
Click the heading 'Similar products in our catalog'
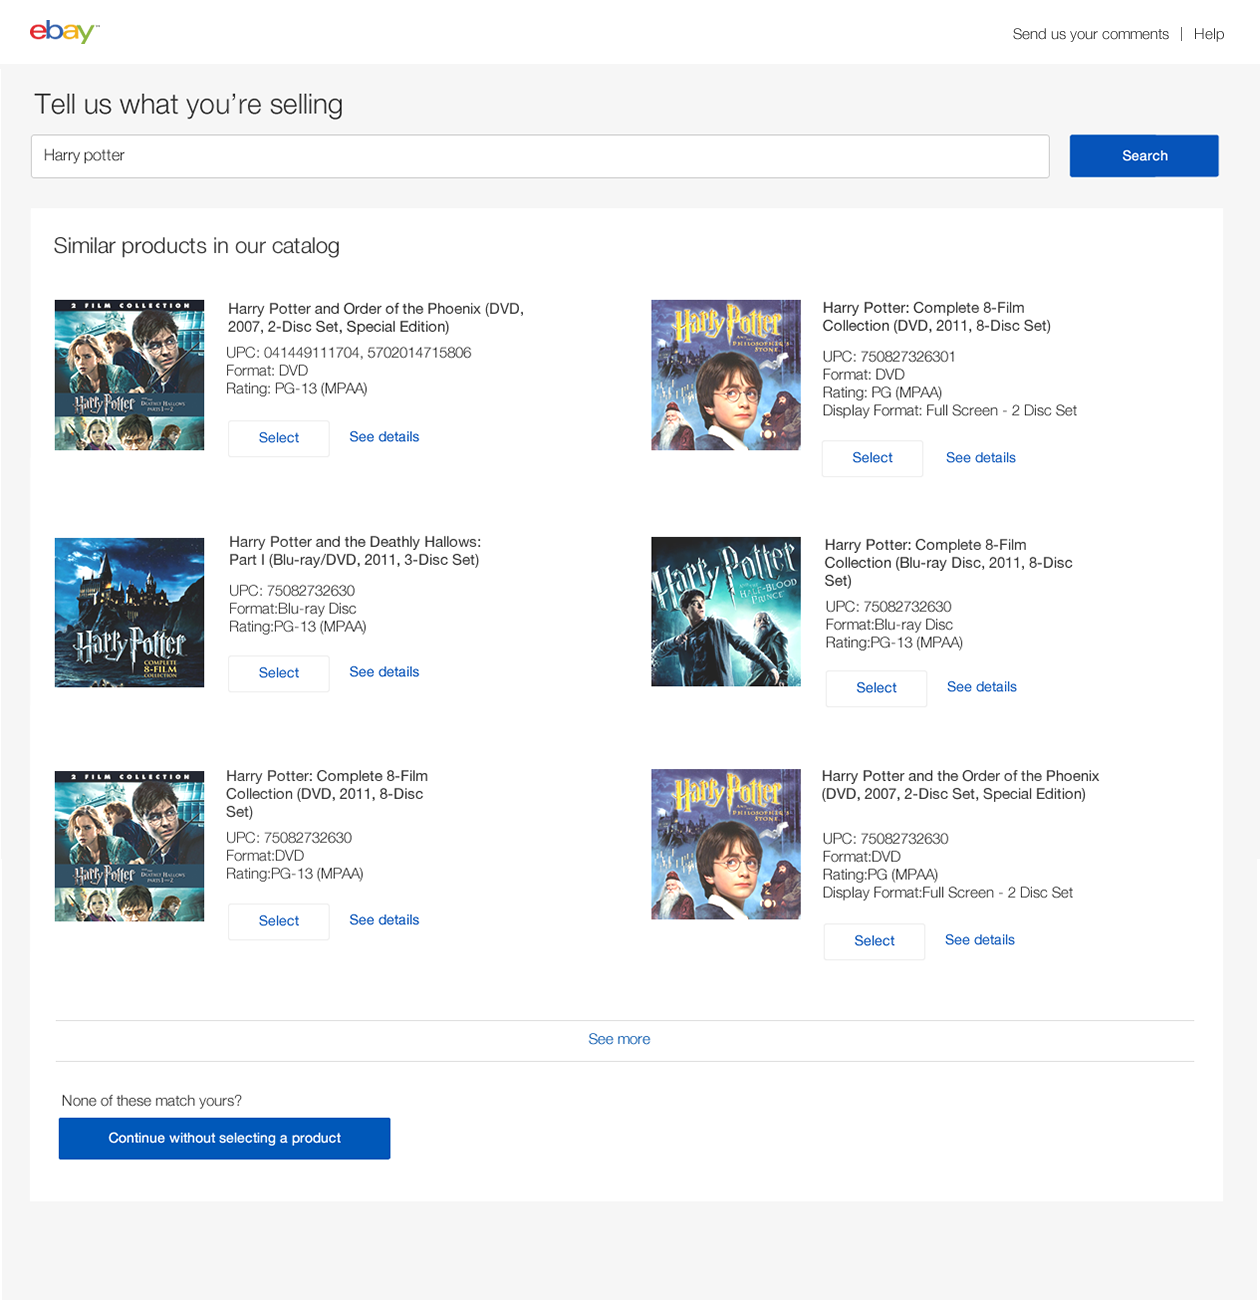pyautogui.click(x=196, y=246)
